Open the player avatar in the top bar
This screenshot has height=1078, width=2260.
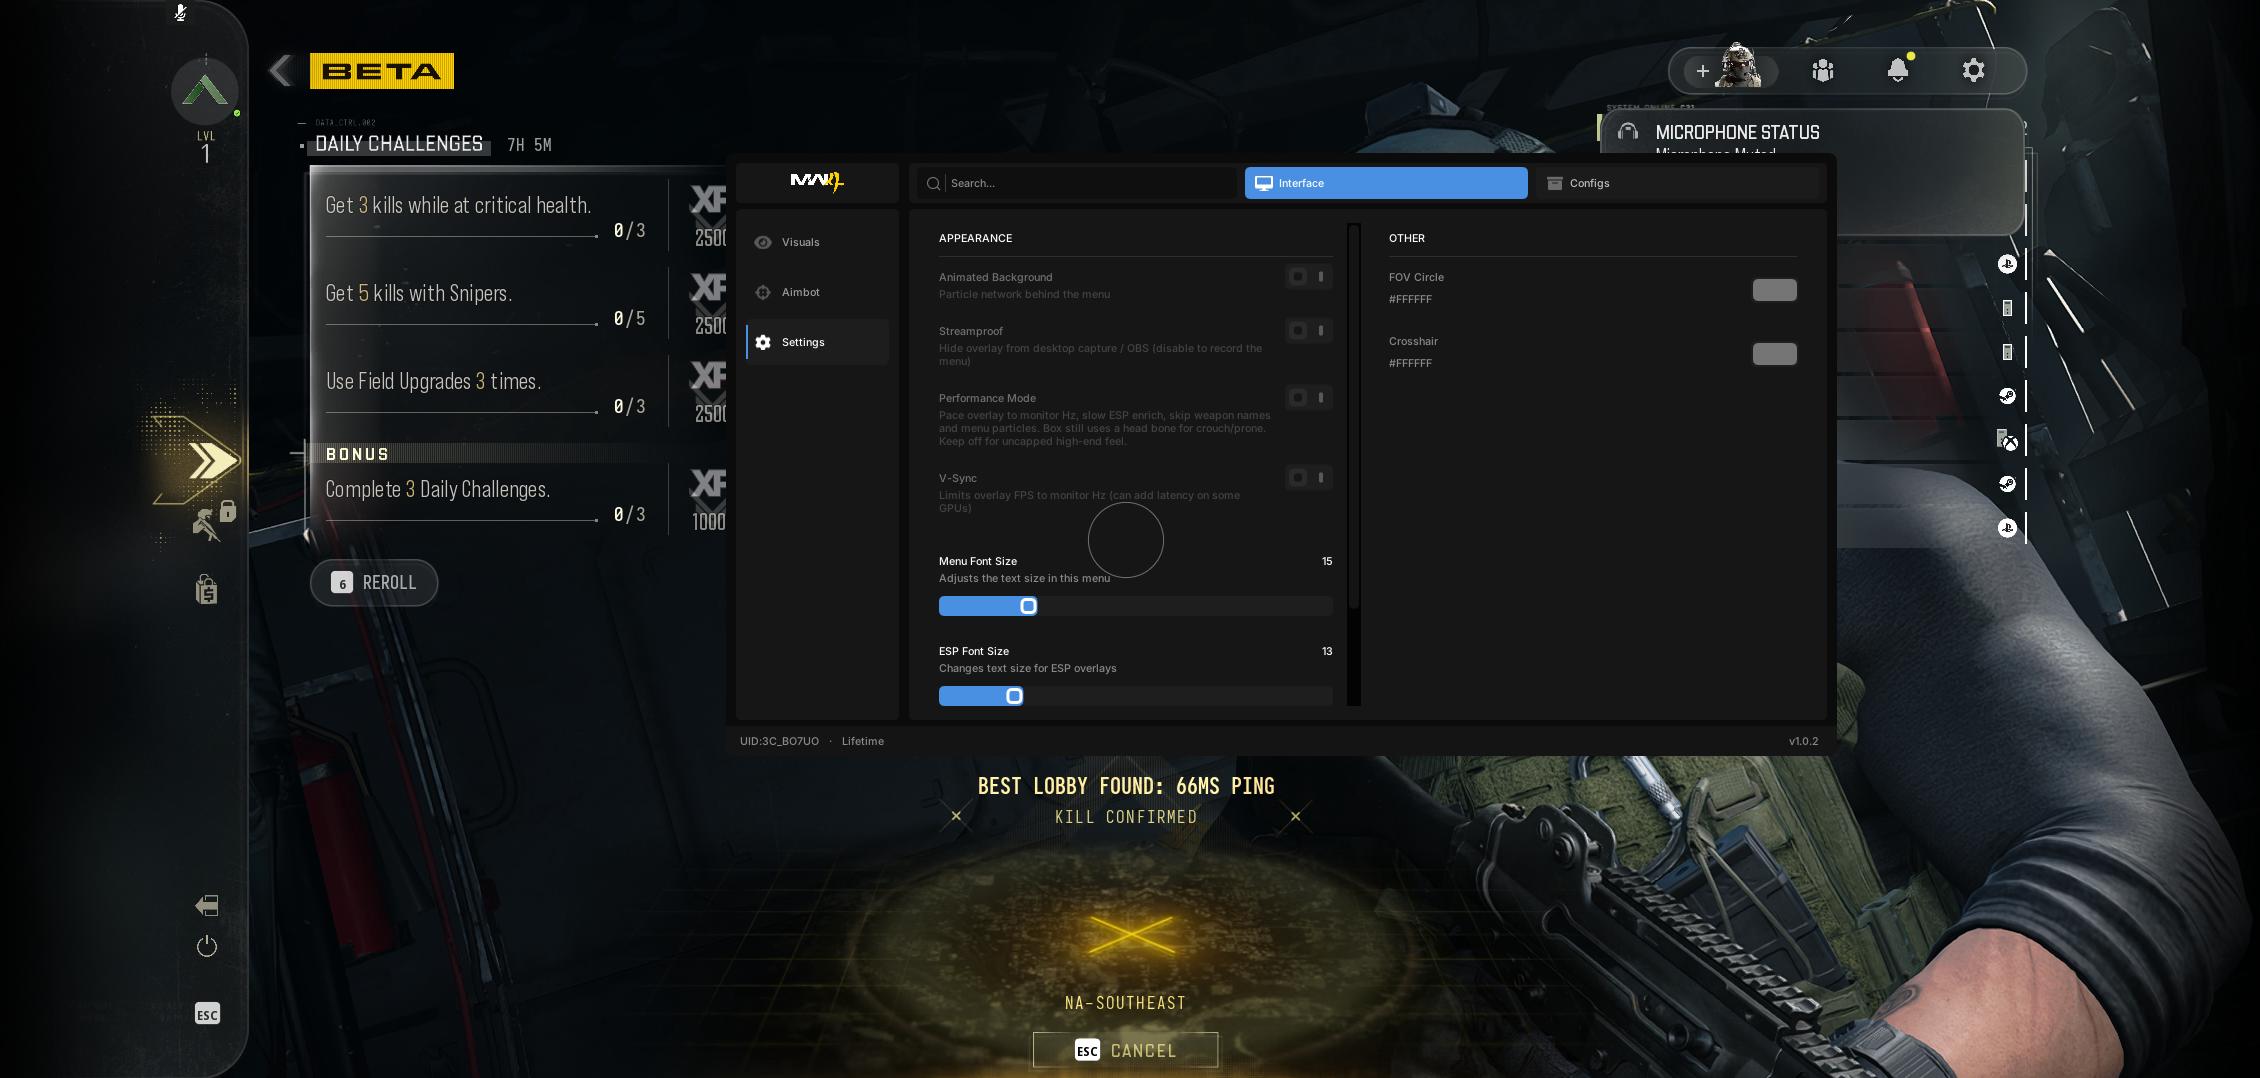click(1739, 67)
